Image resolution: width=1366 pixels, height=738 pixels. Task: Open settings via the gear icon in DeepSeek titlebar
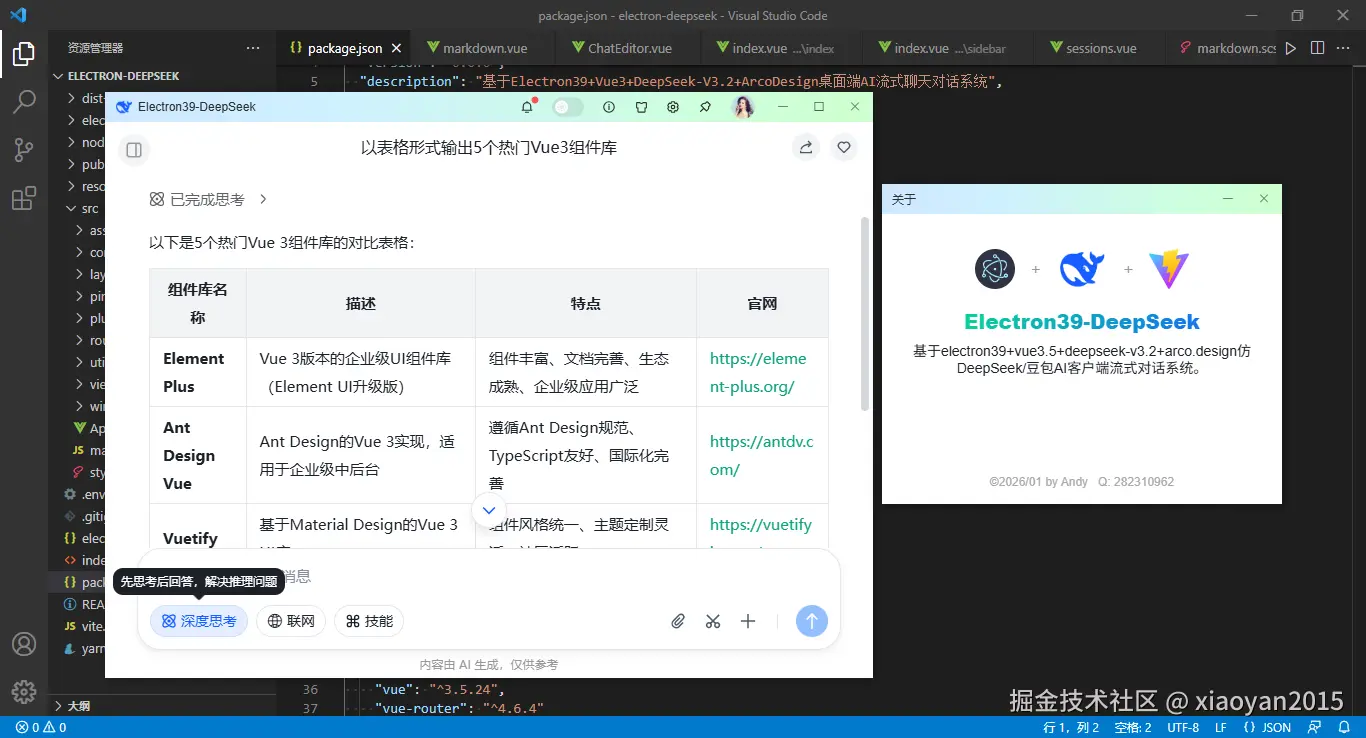673,107
